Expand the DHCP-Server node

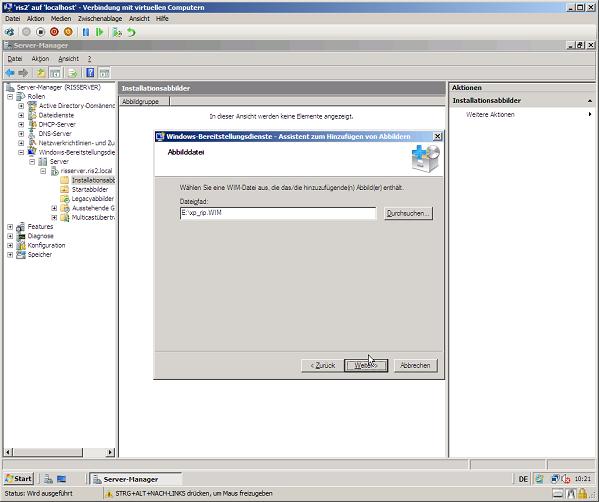(21, 125)
